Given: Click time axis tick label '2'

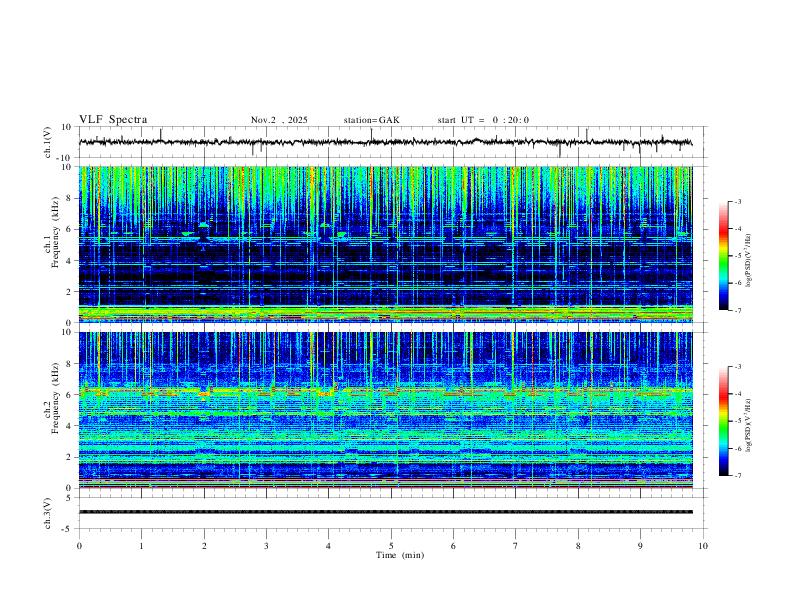Looking at the screenshot, I should [204, 546].
